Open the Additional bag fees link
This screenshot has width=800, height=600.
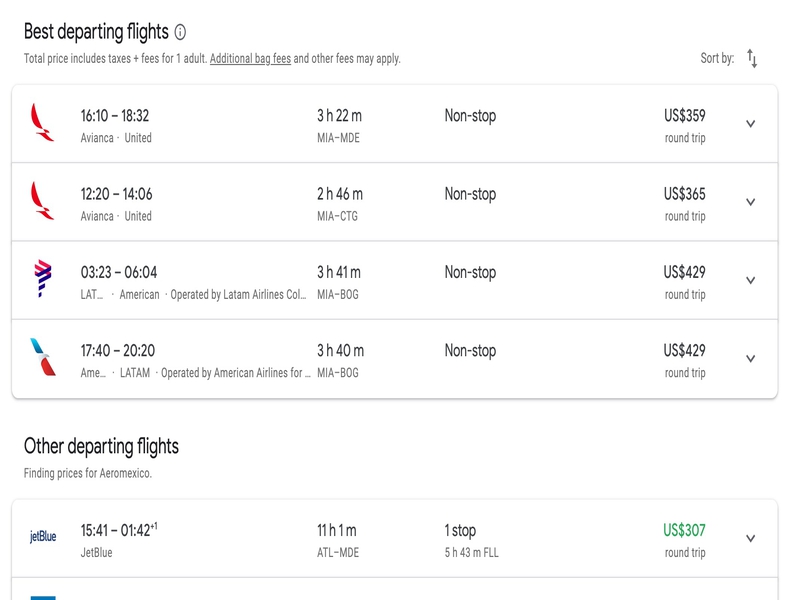(251, 59)
